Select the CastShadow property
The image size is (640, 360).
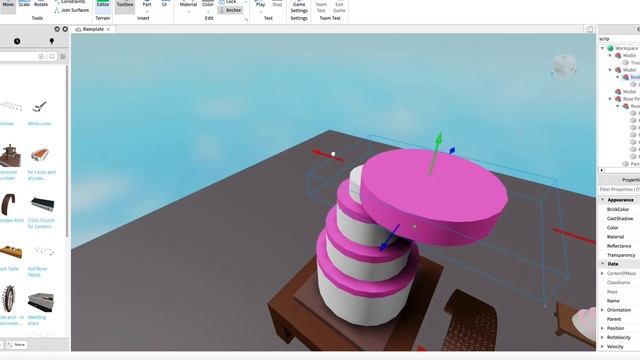[x=620, y=219]
